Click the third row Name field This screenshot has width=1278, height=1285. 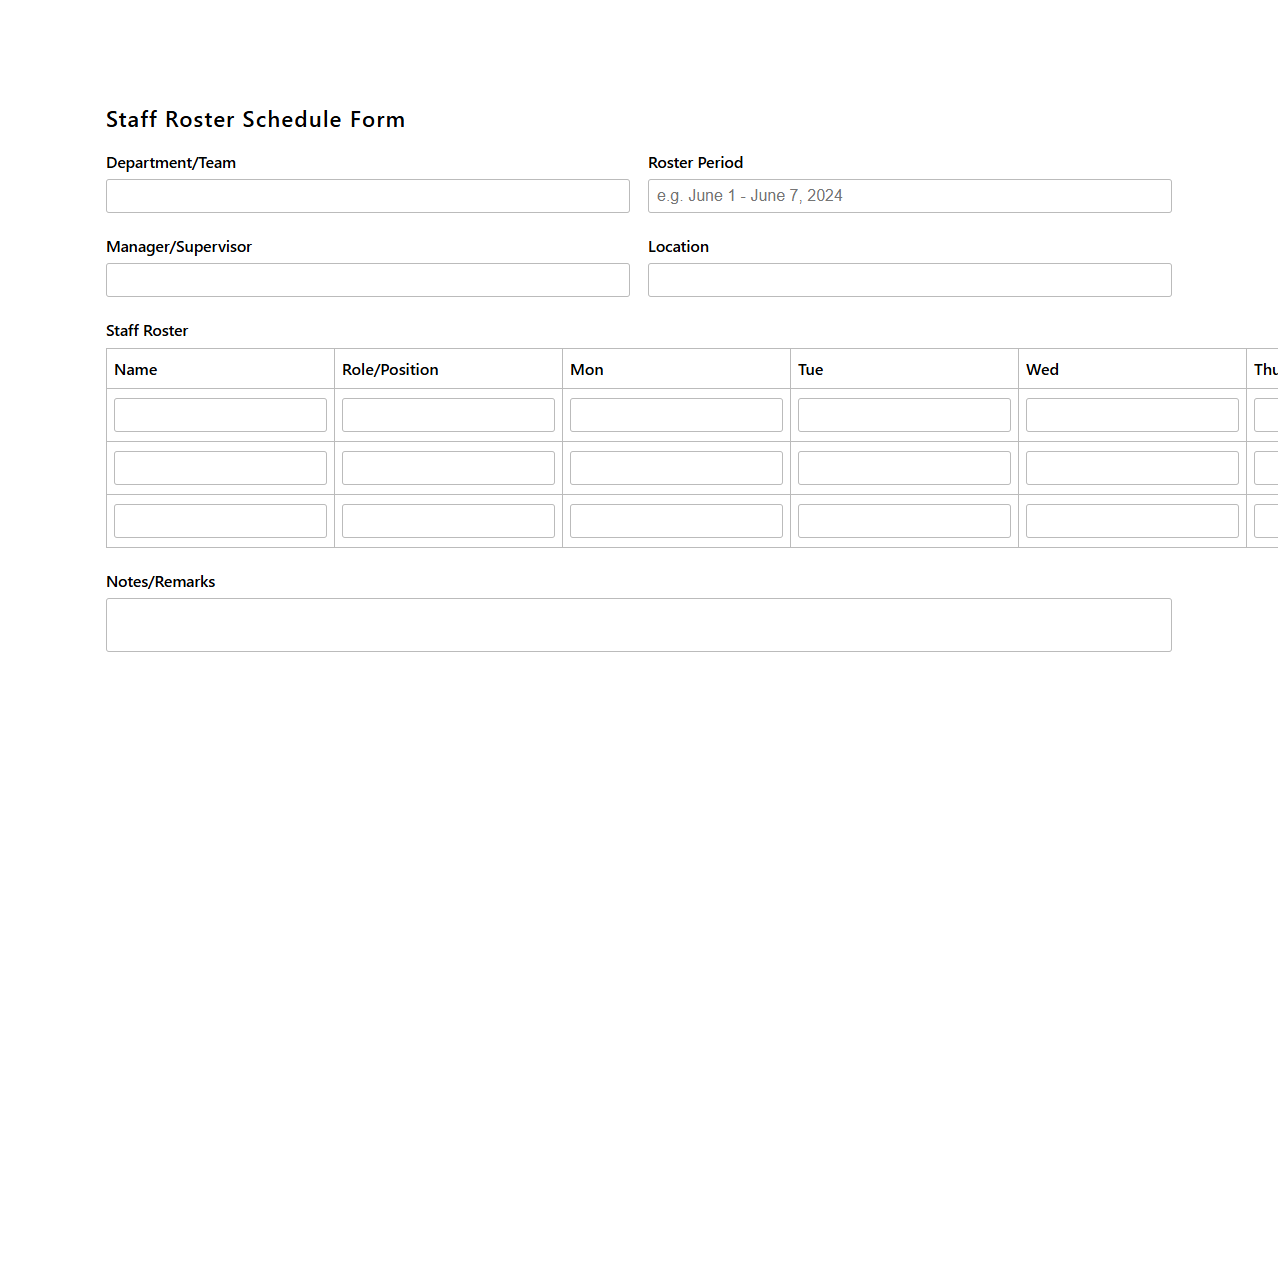220,520
